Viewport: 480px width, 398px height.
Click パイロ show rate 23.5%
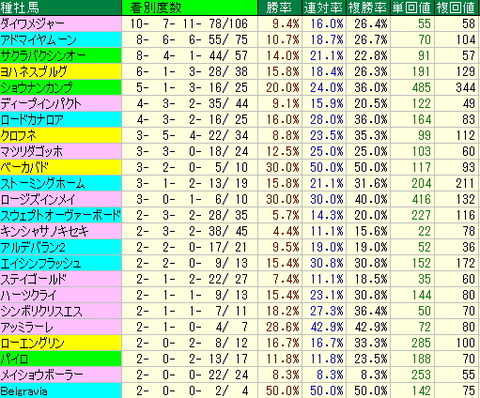click(x=371, y=360)
